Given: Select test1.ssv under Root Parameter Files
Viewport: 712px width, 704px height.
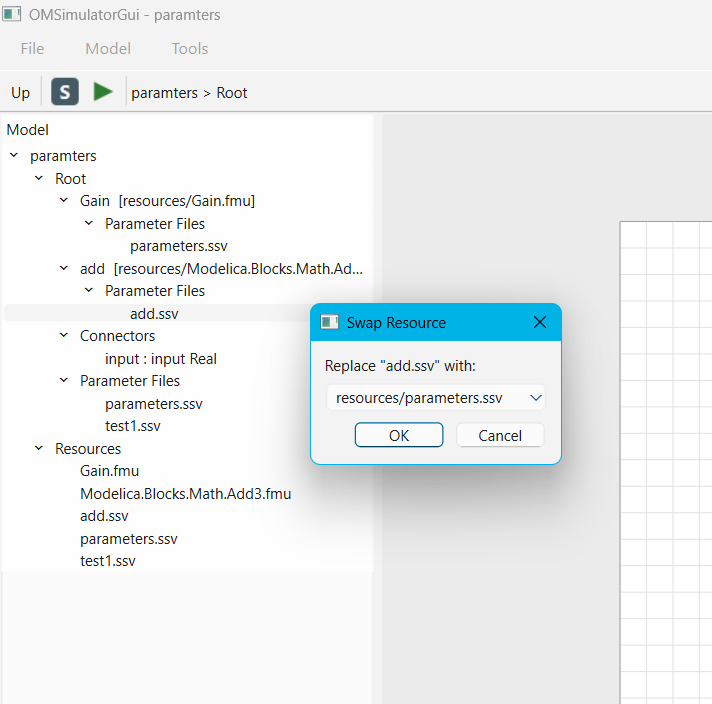Looking at the screenshot, I should tap(133, 426).
